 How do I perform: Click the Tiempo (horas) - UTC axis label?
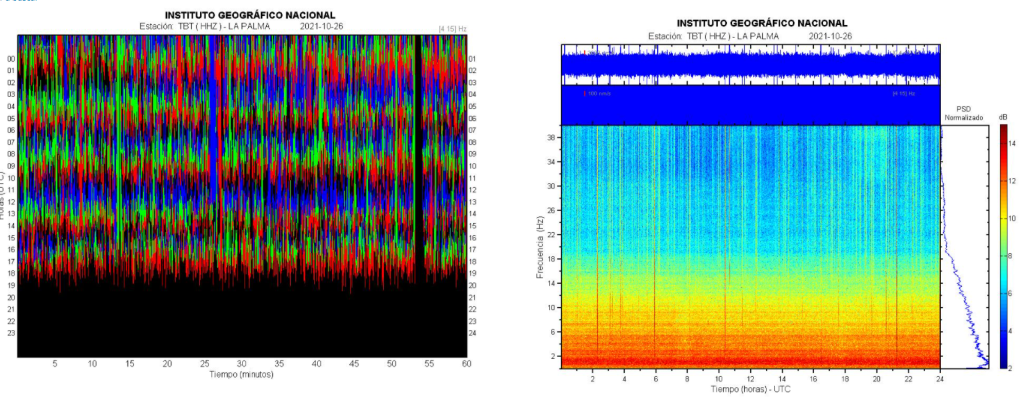coord(750,388)
